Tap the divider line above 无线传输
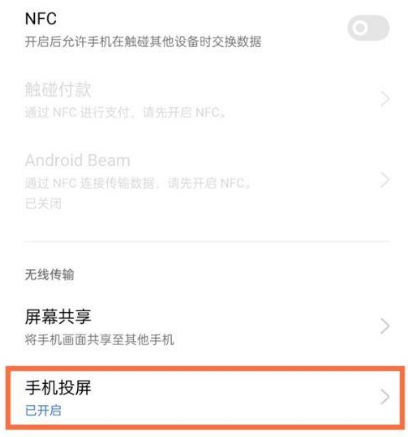408x437 pixels. pyautogui.click(x=207, y=241)
